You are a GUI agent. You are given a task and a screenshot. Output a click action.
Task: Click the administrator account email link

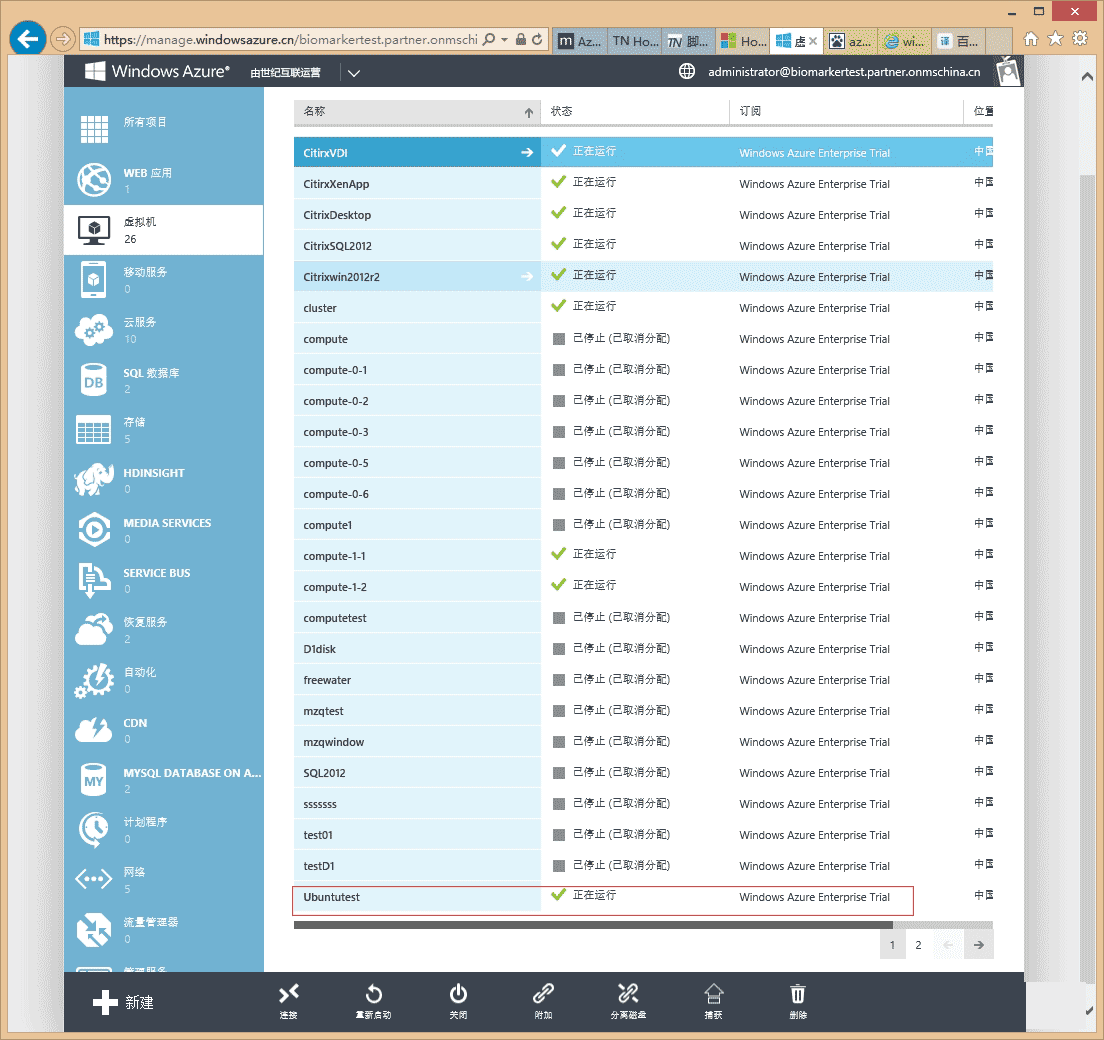(844, 72)
